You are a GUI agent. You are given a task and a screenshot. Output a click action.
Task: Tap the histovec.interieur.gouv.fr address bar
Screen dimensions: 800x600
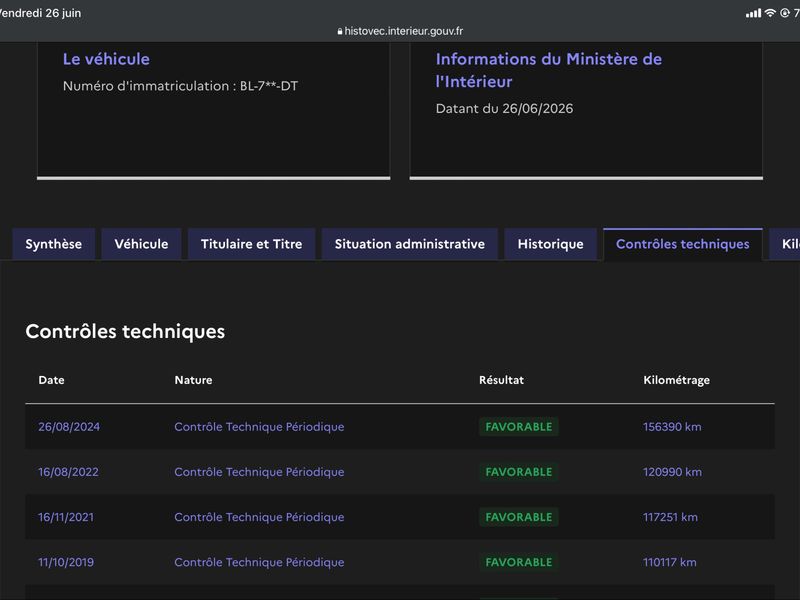coord(400,31)
